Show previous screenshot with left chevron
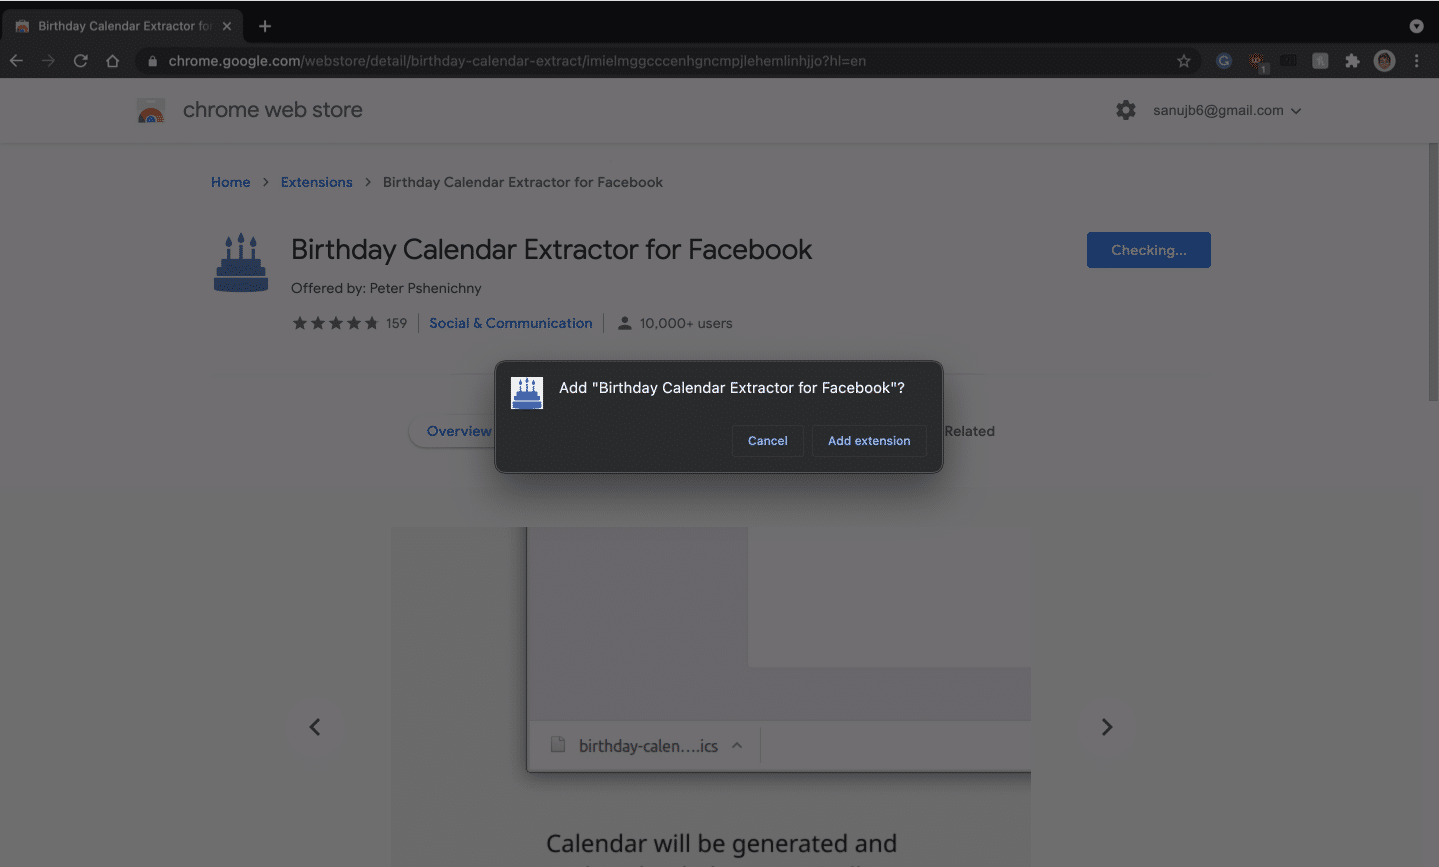1439x867 pixels. [x=315, y=727]
